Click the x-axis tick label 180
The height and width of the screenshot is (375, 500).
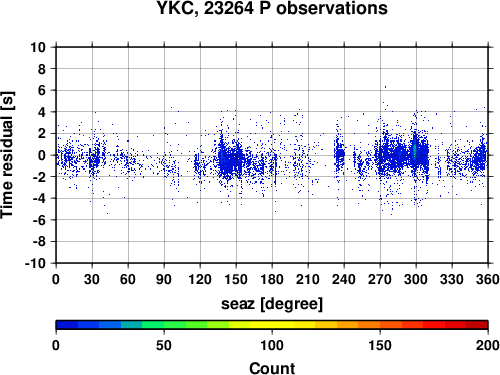272,279
